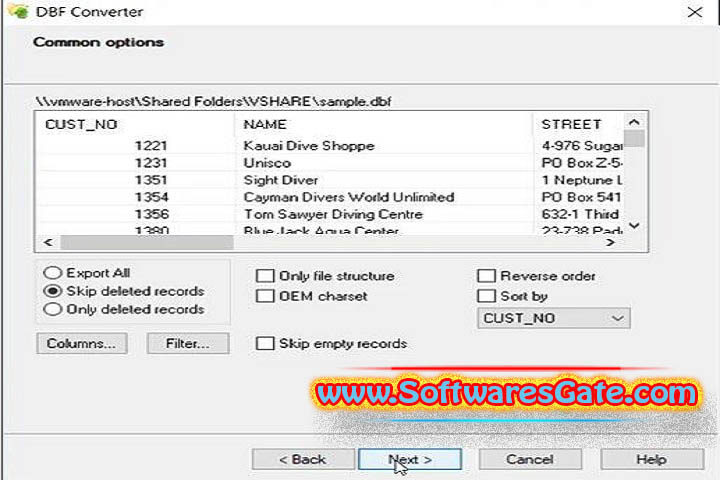Click the table scroll down arrow

634,226
